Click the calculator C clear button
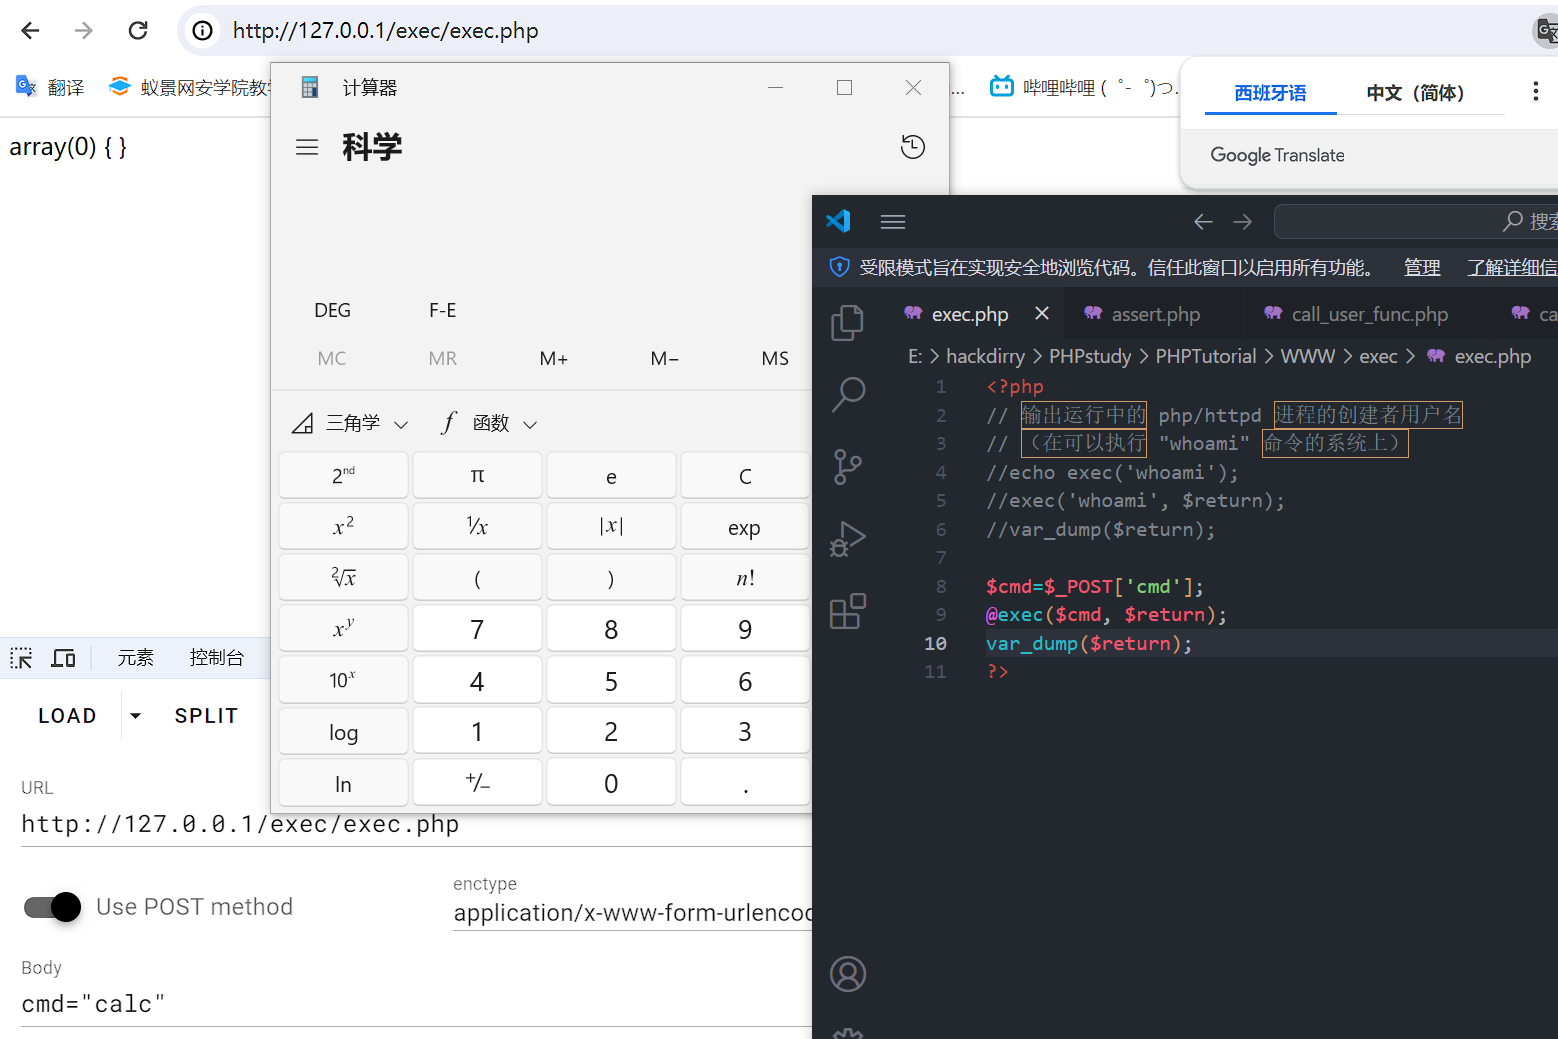Viewport: 1558px width, 1039px height. [745, 475]
